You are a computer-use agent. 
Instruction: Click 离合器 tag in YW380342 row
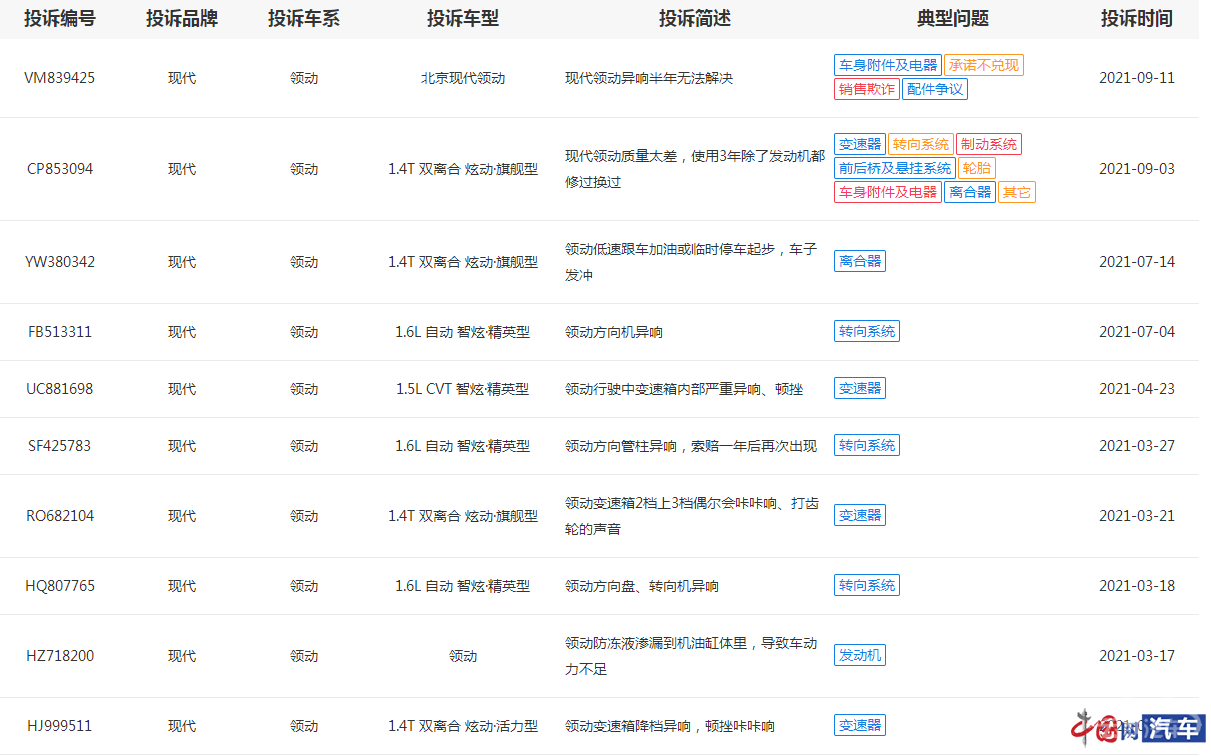[x=860, y=261]
